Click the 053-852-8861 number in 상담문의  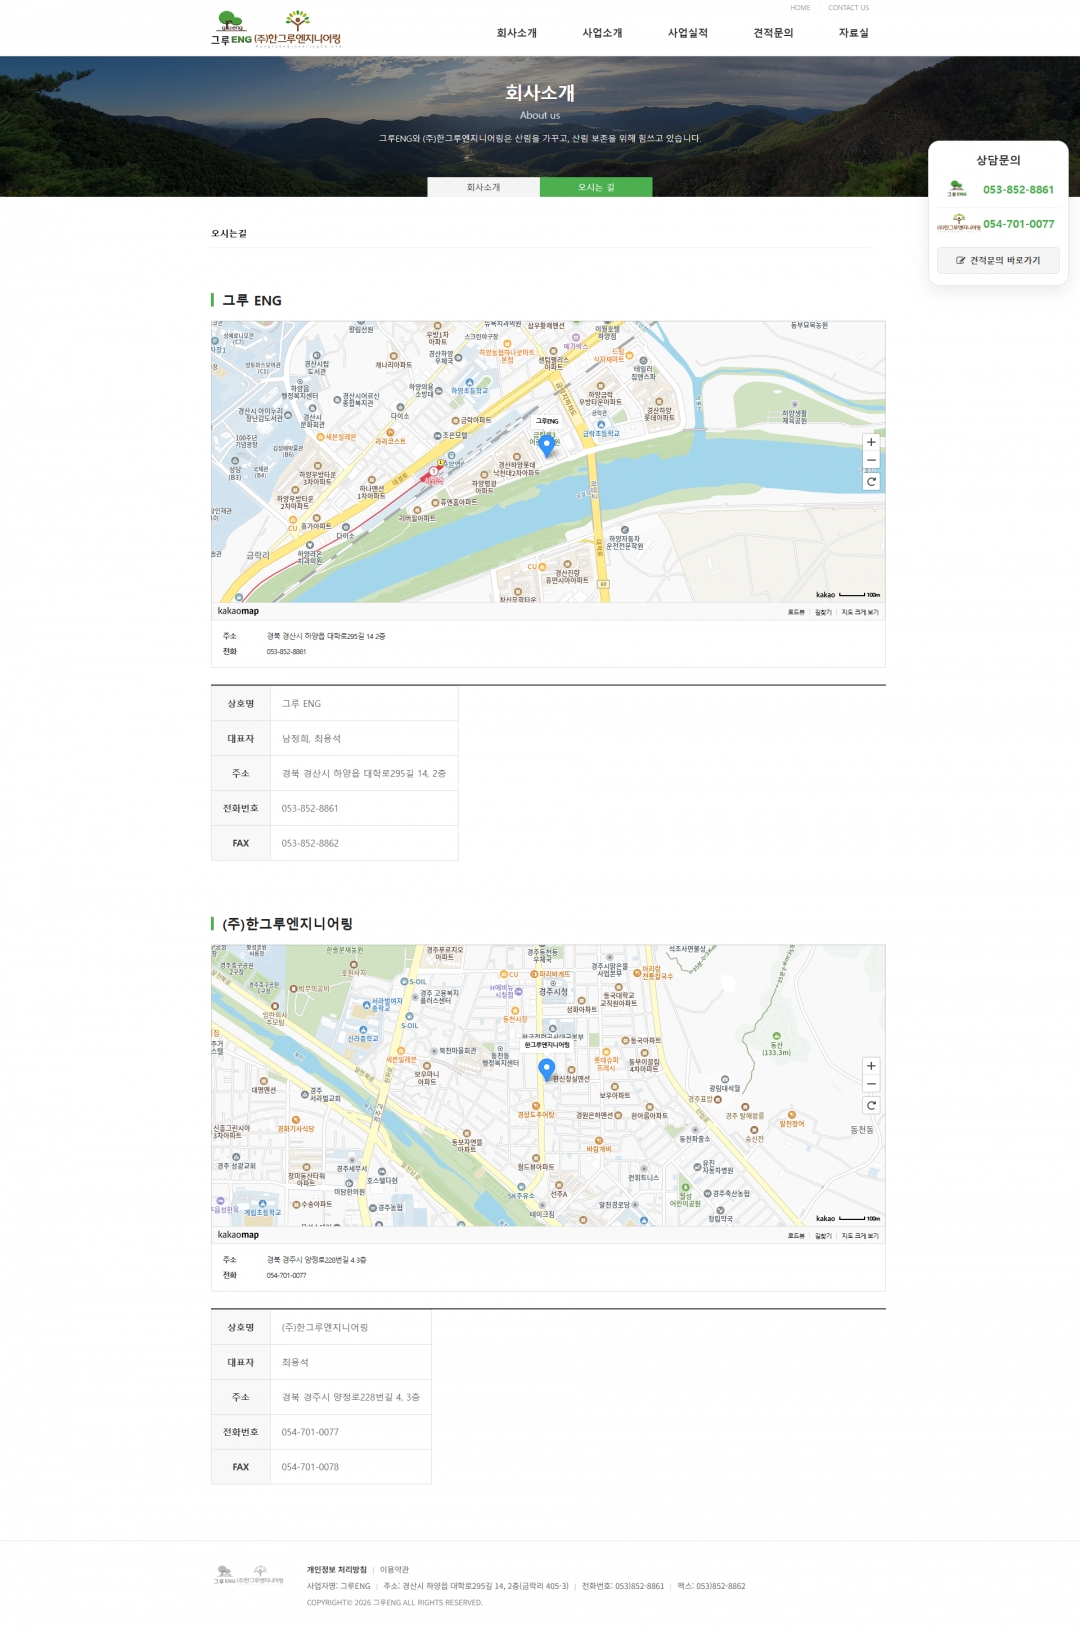[1018, 190]
